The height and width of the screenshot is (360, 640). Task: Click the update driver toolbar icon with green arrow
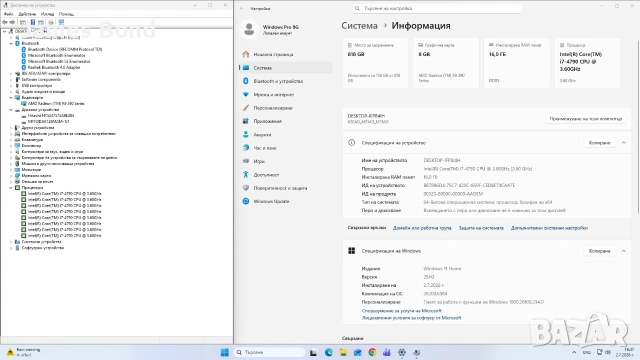coord(51,22)
